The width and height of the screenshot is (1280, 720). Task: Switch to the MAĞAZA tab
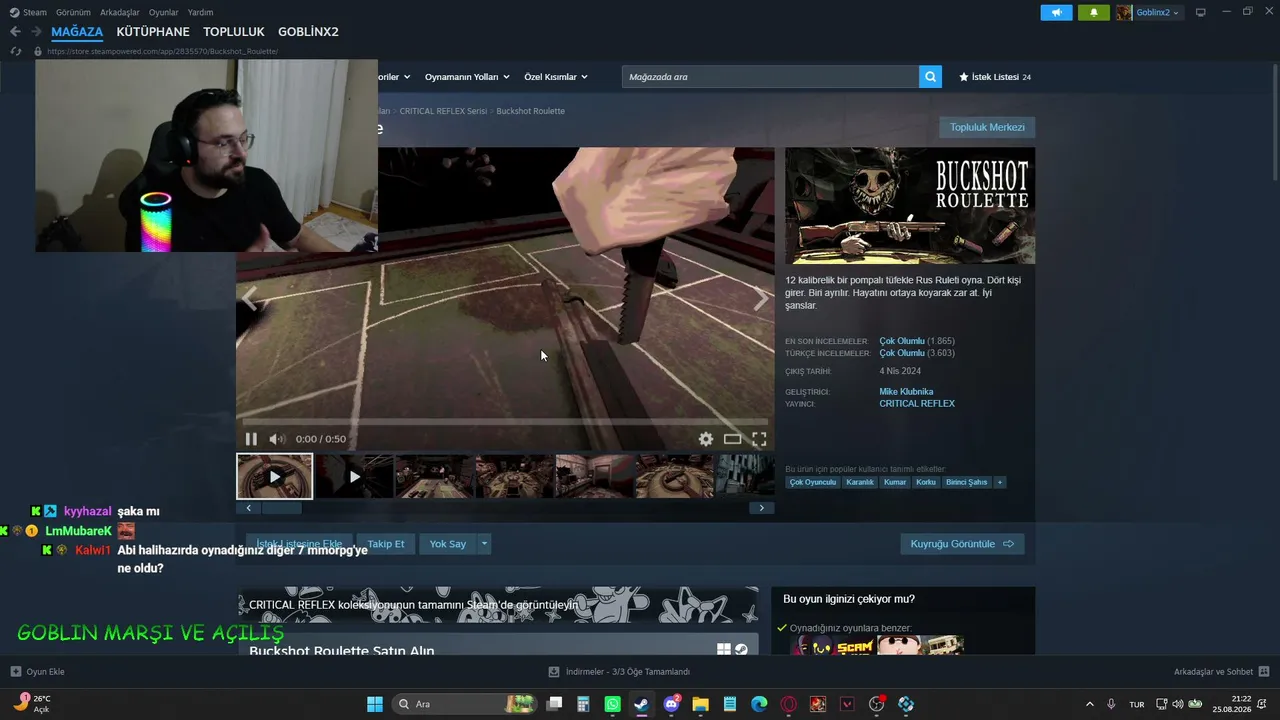click(x=77, y=32)
